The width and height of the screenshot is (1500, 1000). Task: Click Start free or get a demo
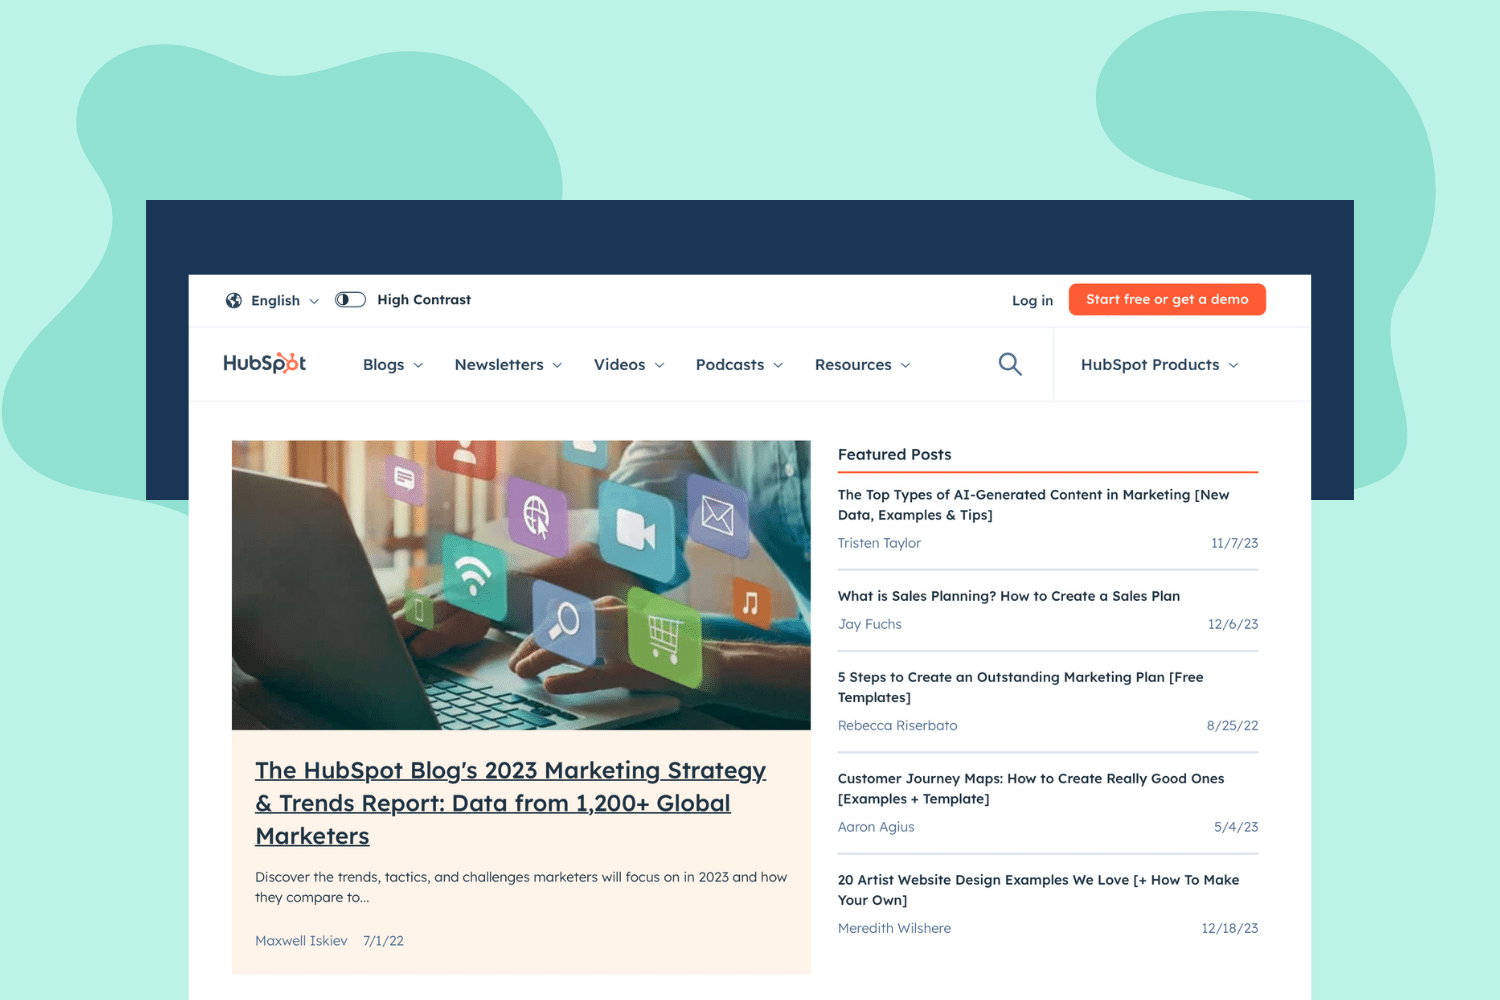[x=1167, y=299]
